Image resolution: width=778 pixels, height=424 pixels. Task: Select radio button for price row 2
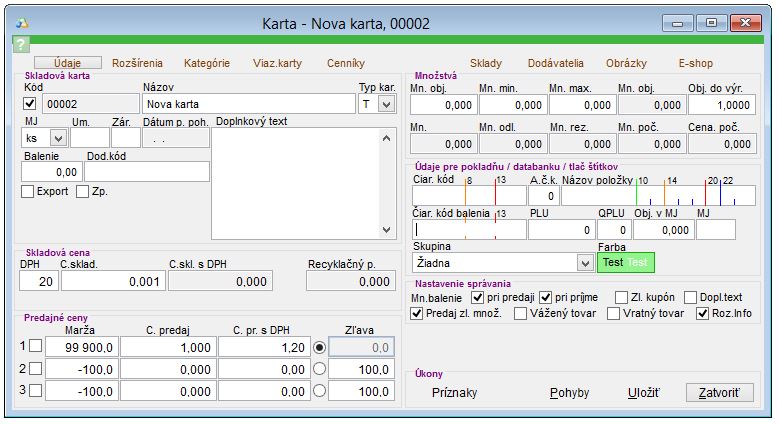320,368
